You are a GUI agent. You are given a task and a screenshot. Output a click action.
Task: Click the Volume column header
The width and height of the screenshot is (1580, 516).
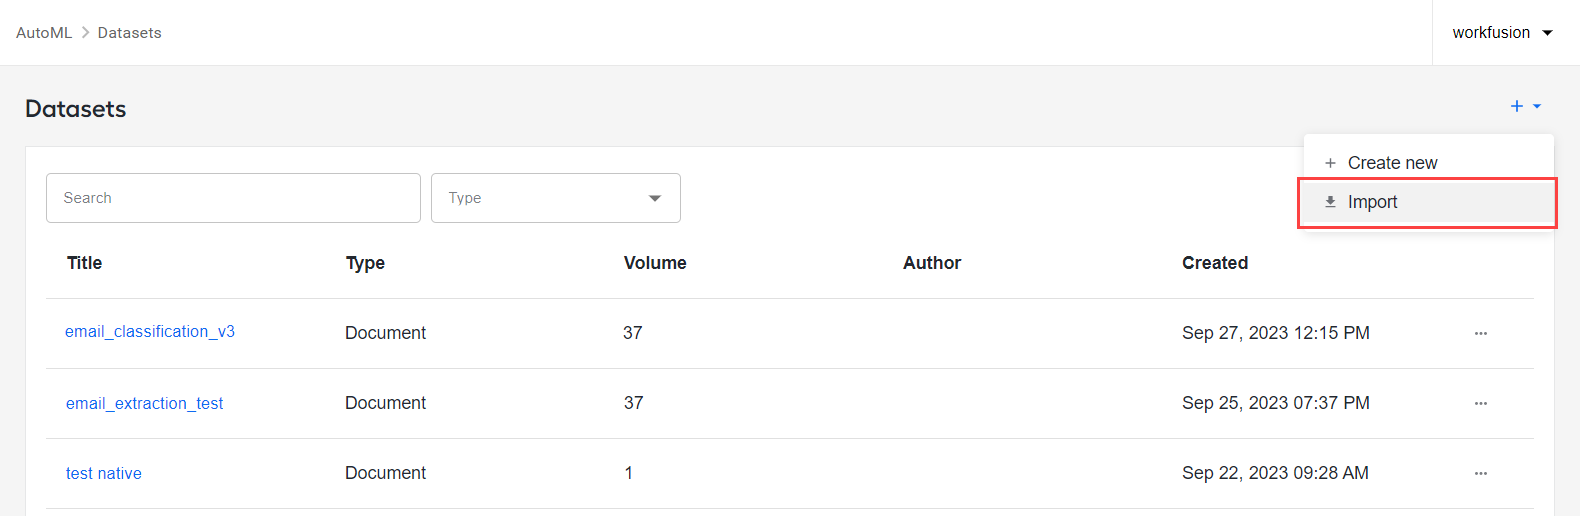655,263
